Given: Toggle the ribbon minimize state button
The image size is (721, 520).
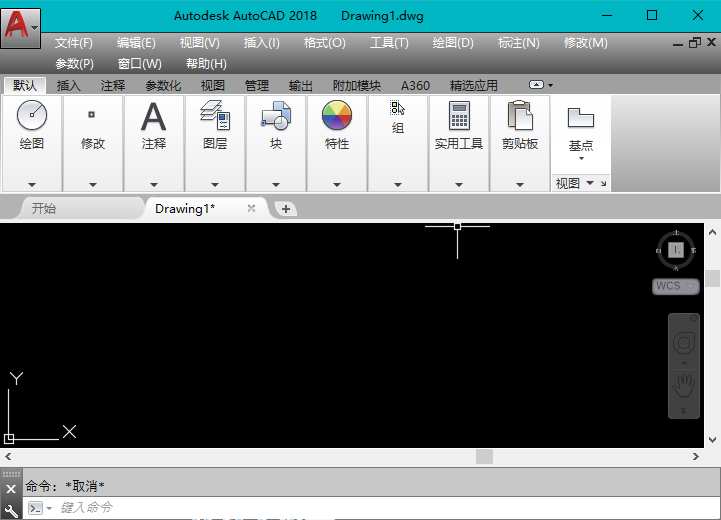Looking at the screenshot, I should pos(536,85).
